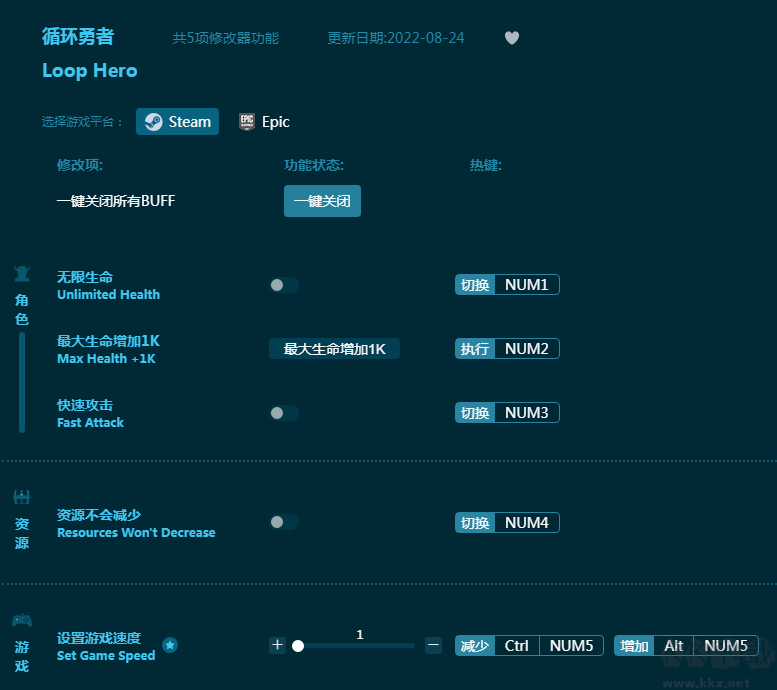Click the 角色 section vertical scrollbar
The width and height of the screenshot is (777, 690).
(x=22, y=383)
